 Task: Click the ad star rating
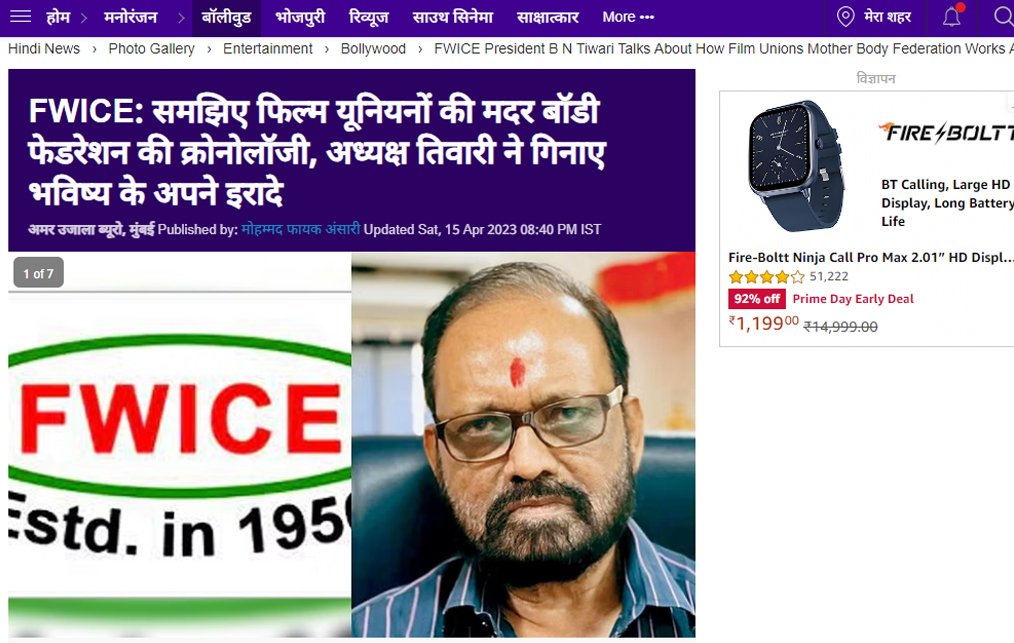click(x=767, y=277)
